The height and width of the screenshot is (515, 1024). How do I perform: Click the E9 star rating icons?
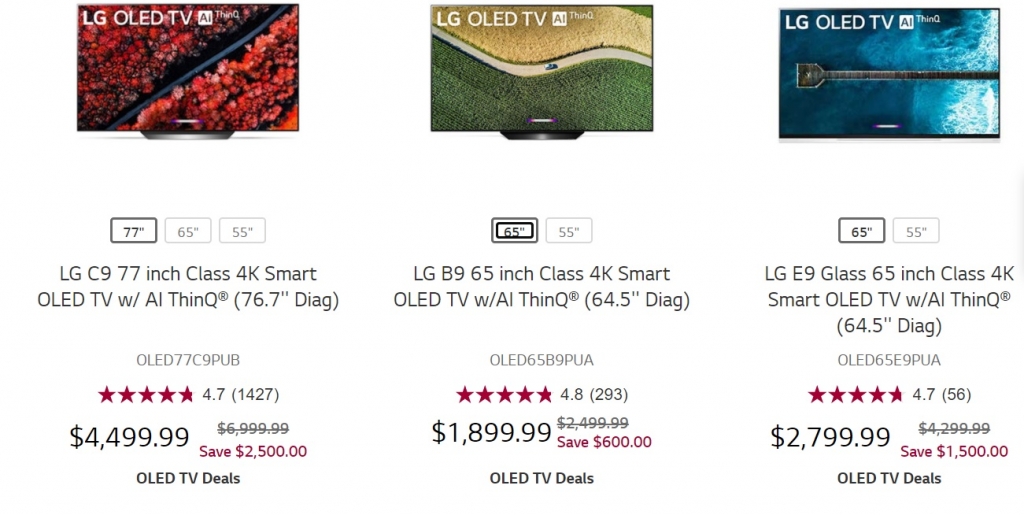pos(856,394)
